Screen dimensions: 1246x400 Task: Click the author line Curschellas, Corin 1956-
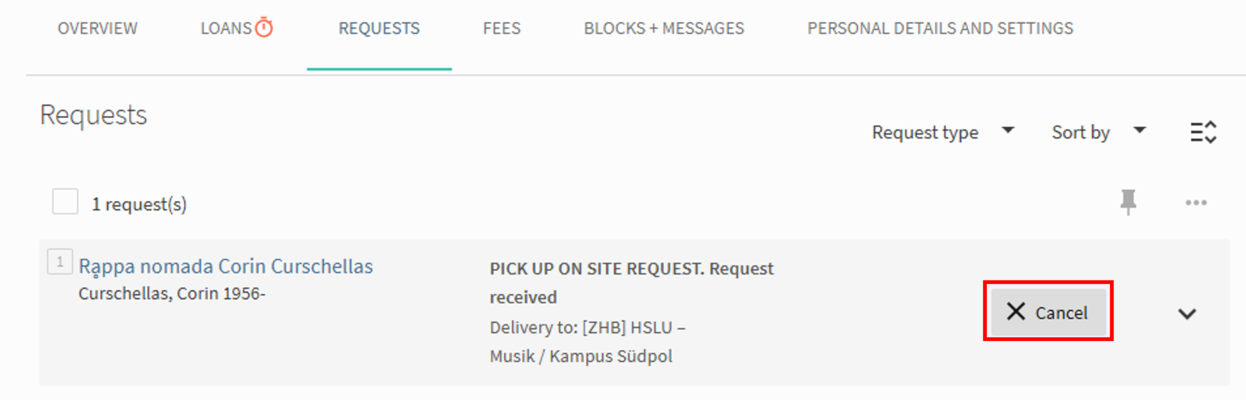172,294
